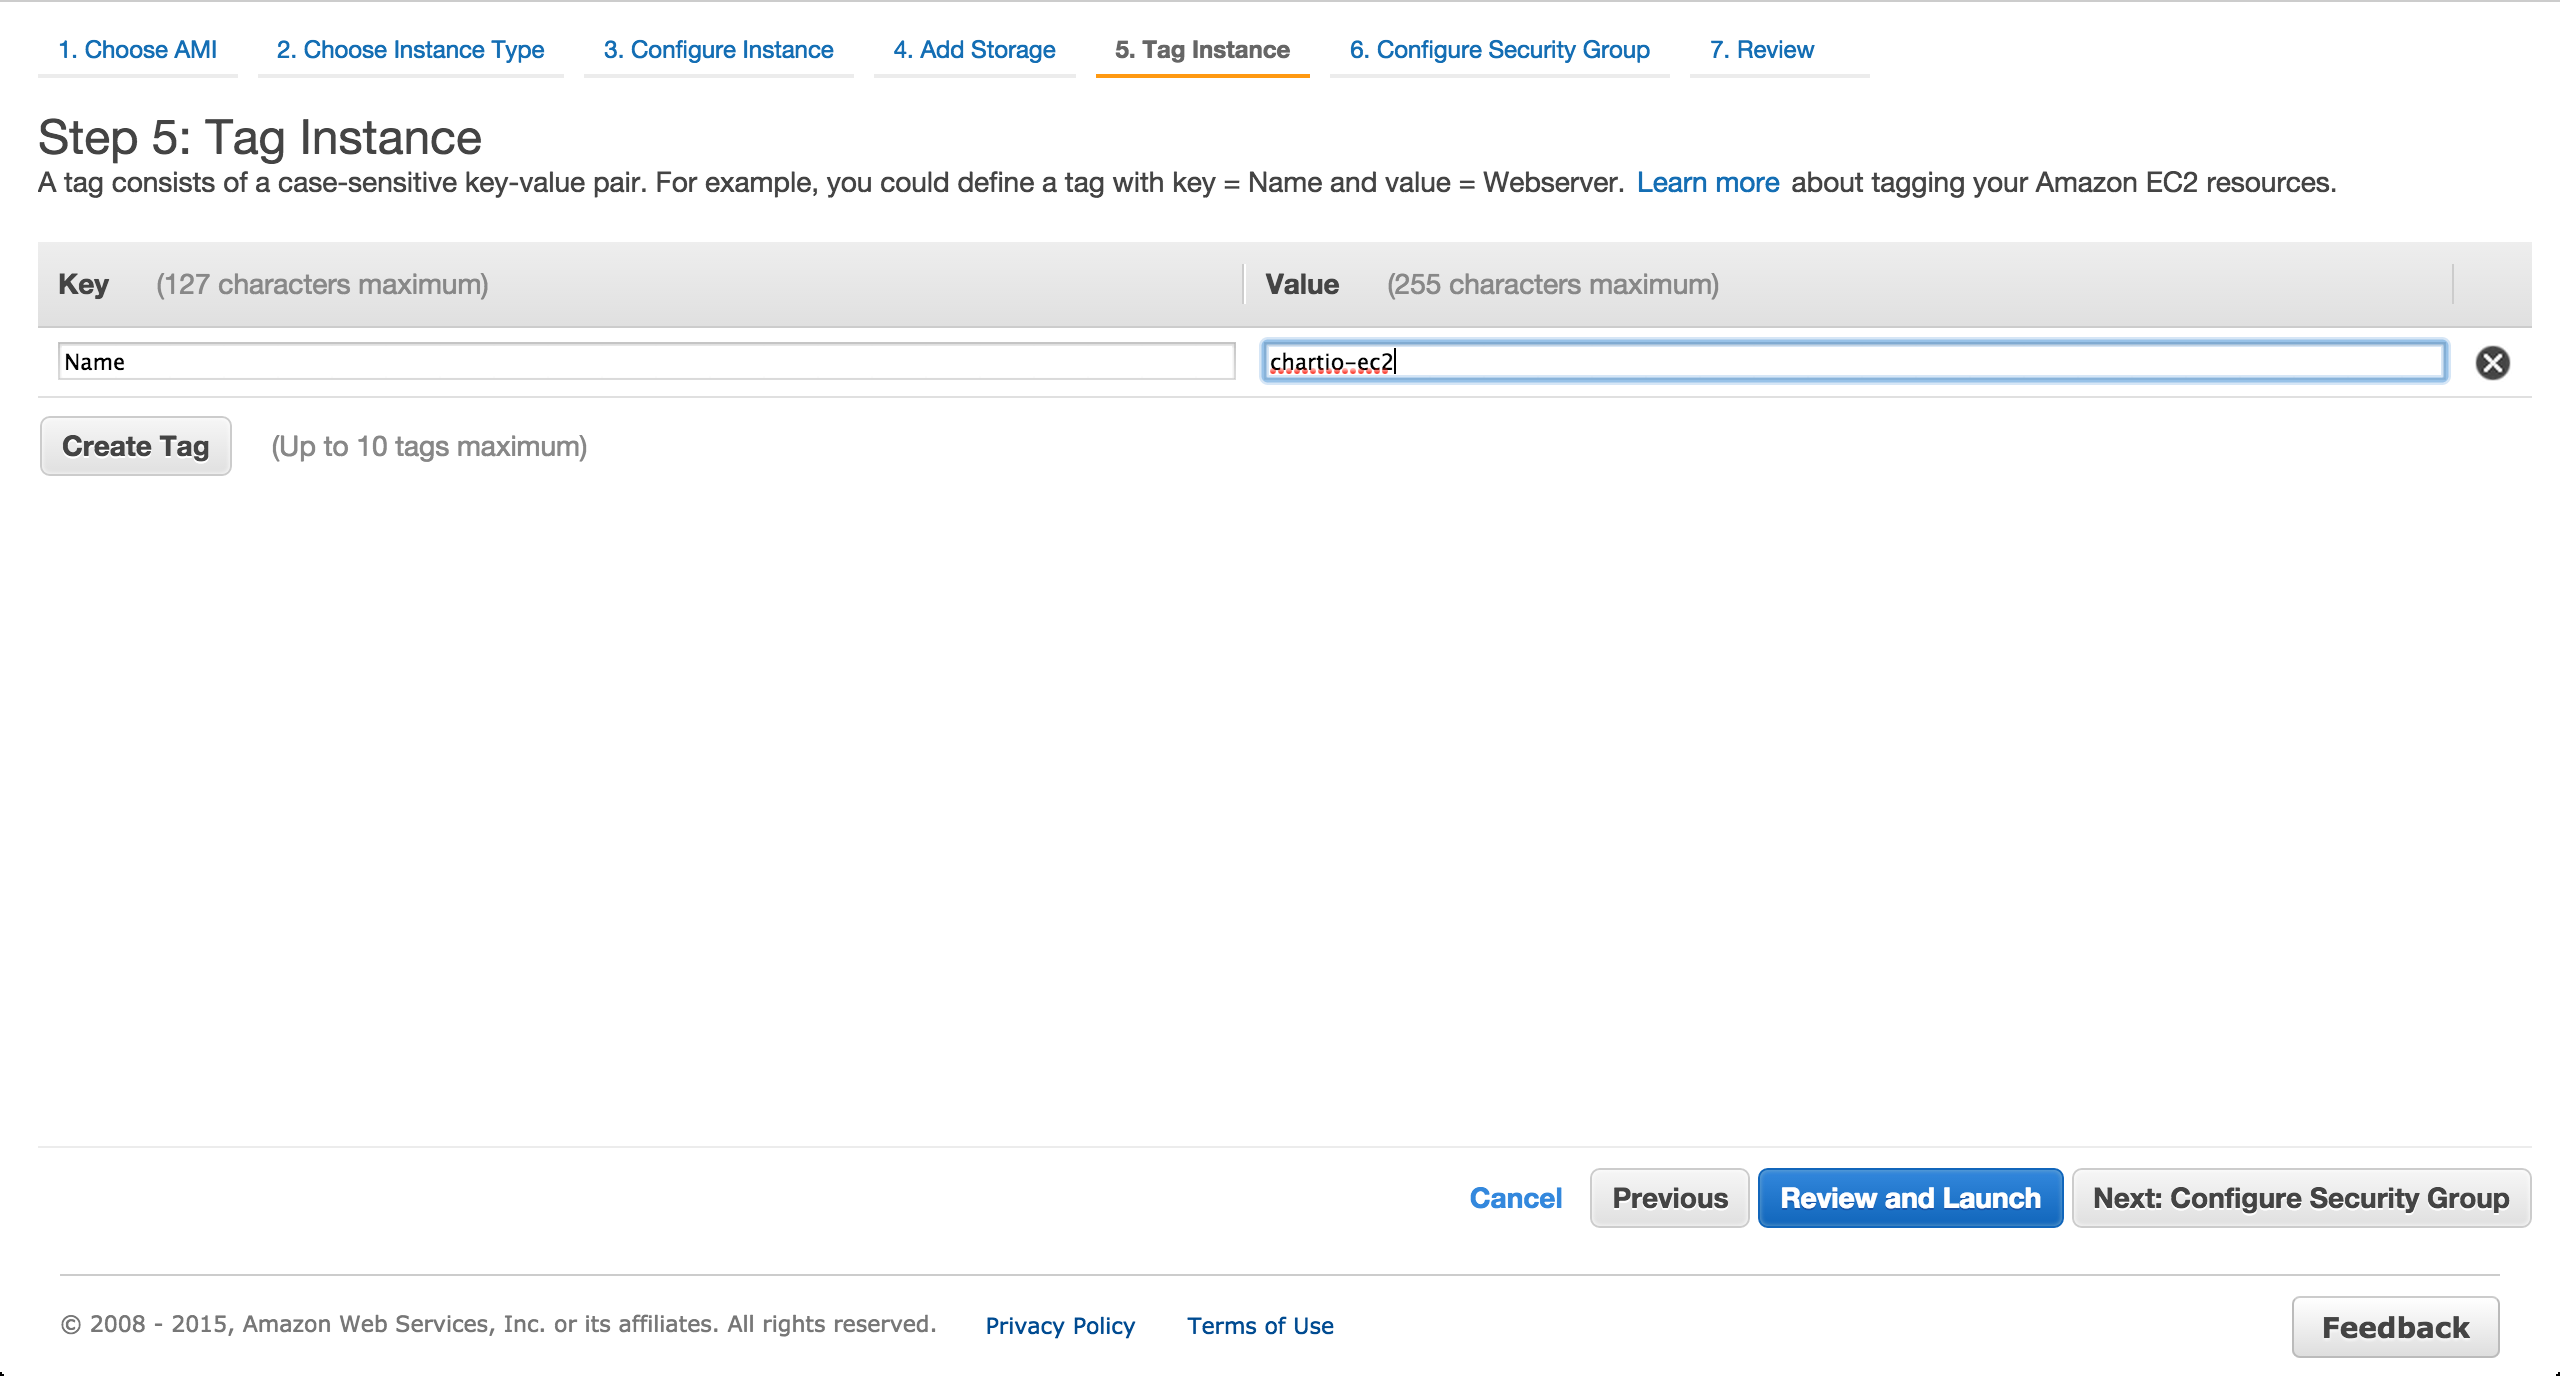This screenshot has width=2560, height=1376.
Task: Click in the Key input field
Action: pyautogui.click(x=646, y=362)
